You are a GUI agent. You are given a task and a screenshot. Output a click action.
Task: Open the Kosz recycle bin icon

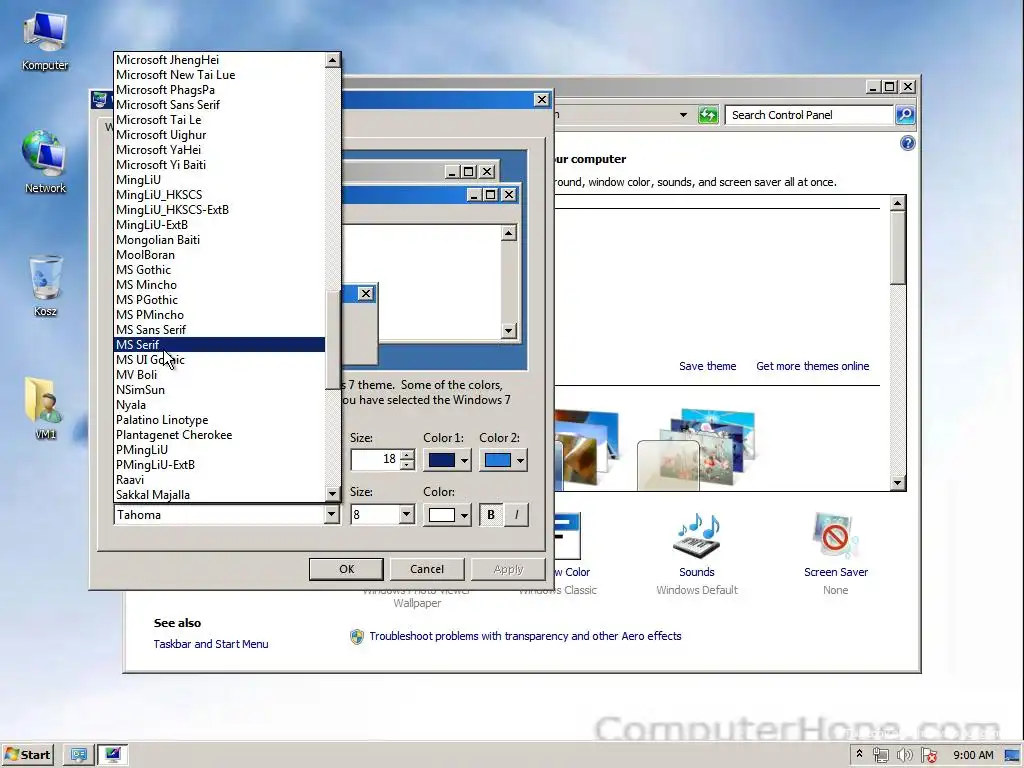[x=45, y=285]
